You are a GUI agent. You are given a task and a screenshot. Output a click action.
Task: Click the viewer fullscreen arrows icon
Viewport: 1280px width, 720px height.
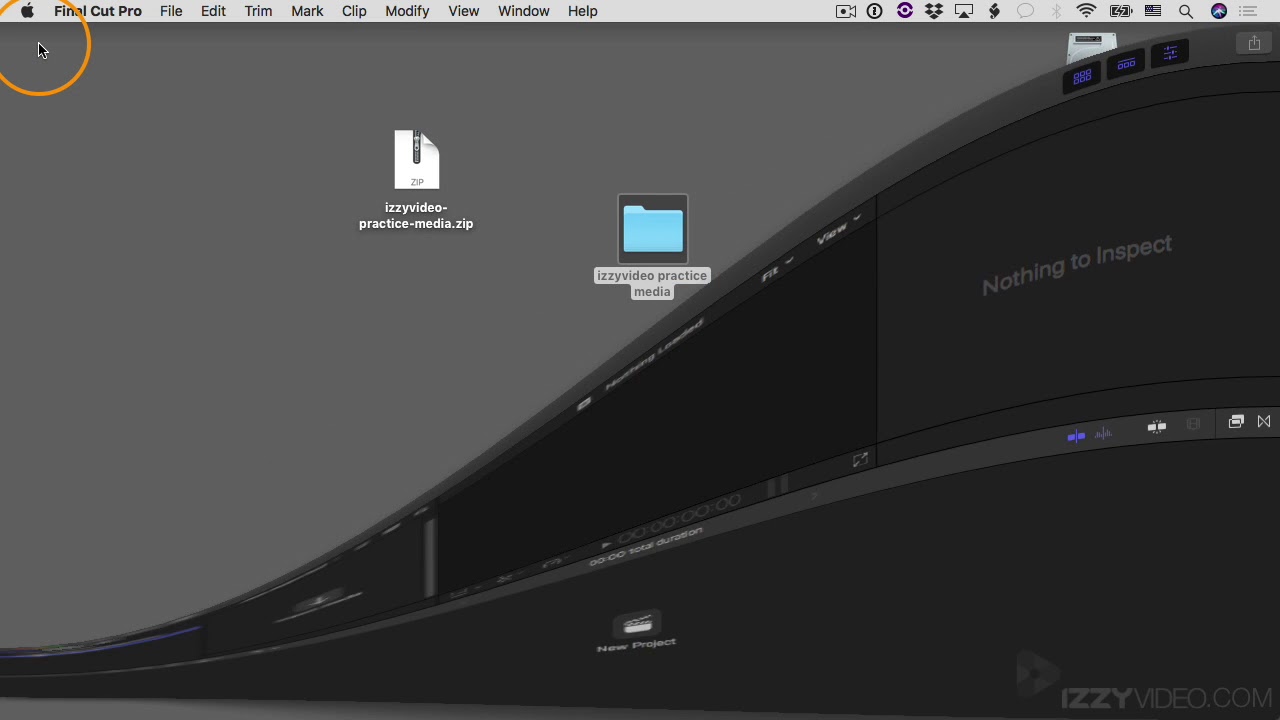coord(860,460)
